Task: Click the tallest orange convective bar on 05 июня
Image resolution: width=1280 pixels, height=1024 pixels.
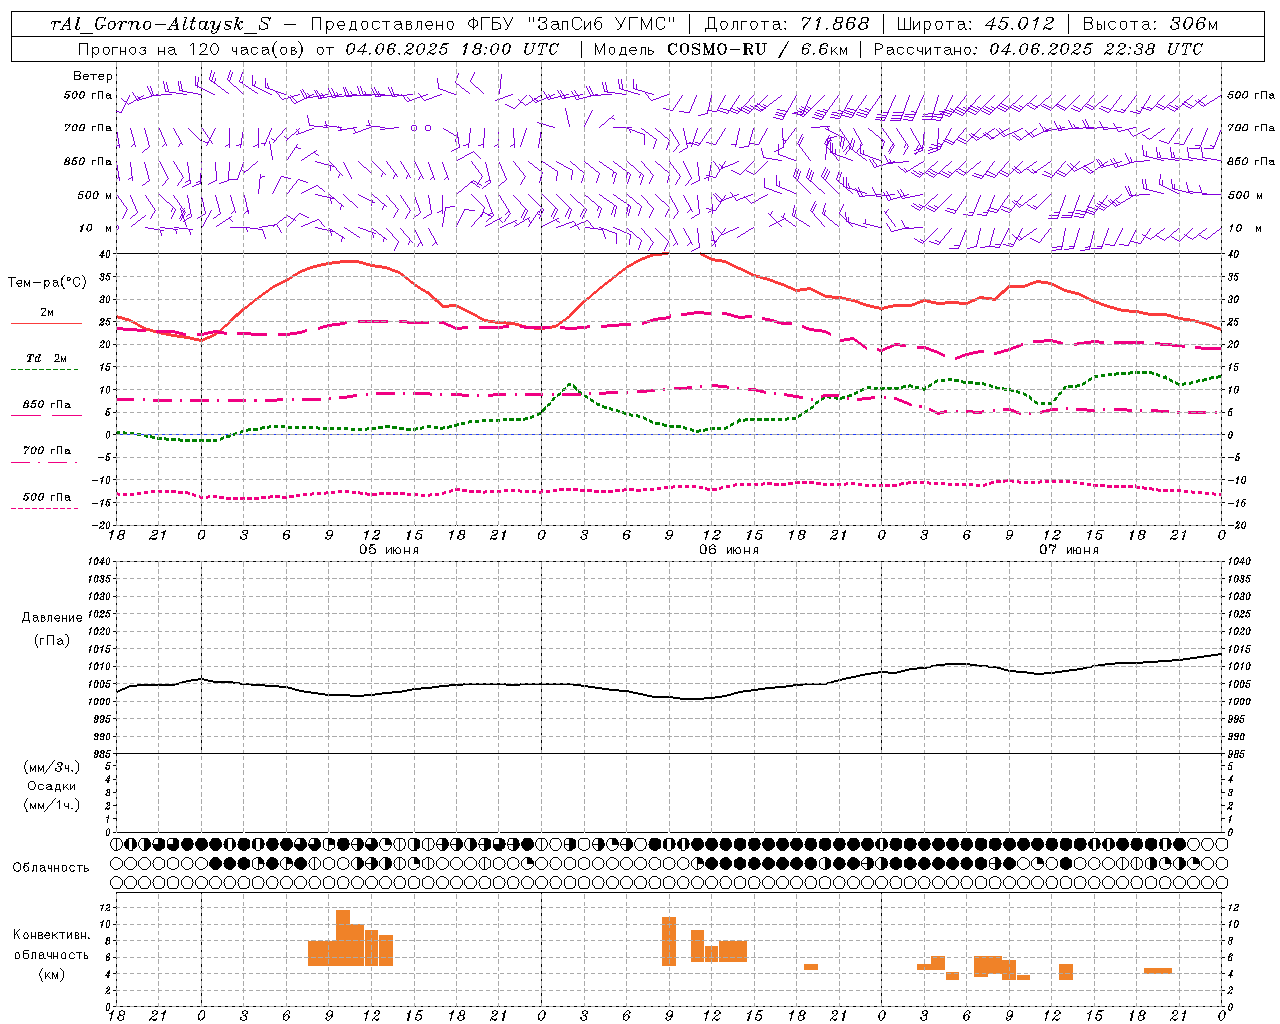Action: pyautogui.click(x=343, y=937)
